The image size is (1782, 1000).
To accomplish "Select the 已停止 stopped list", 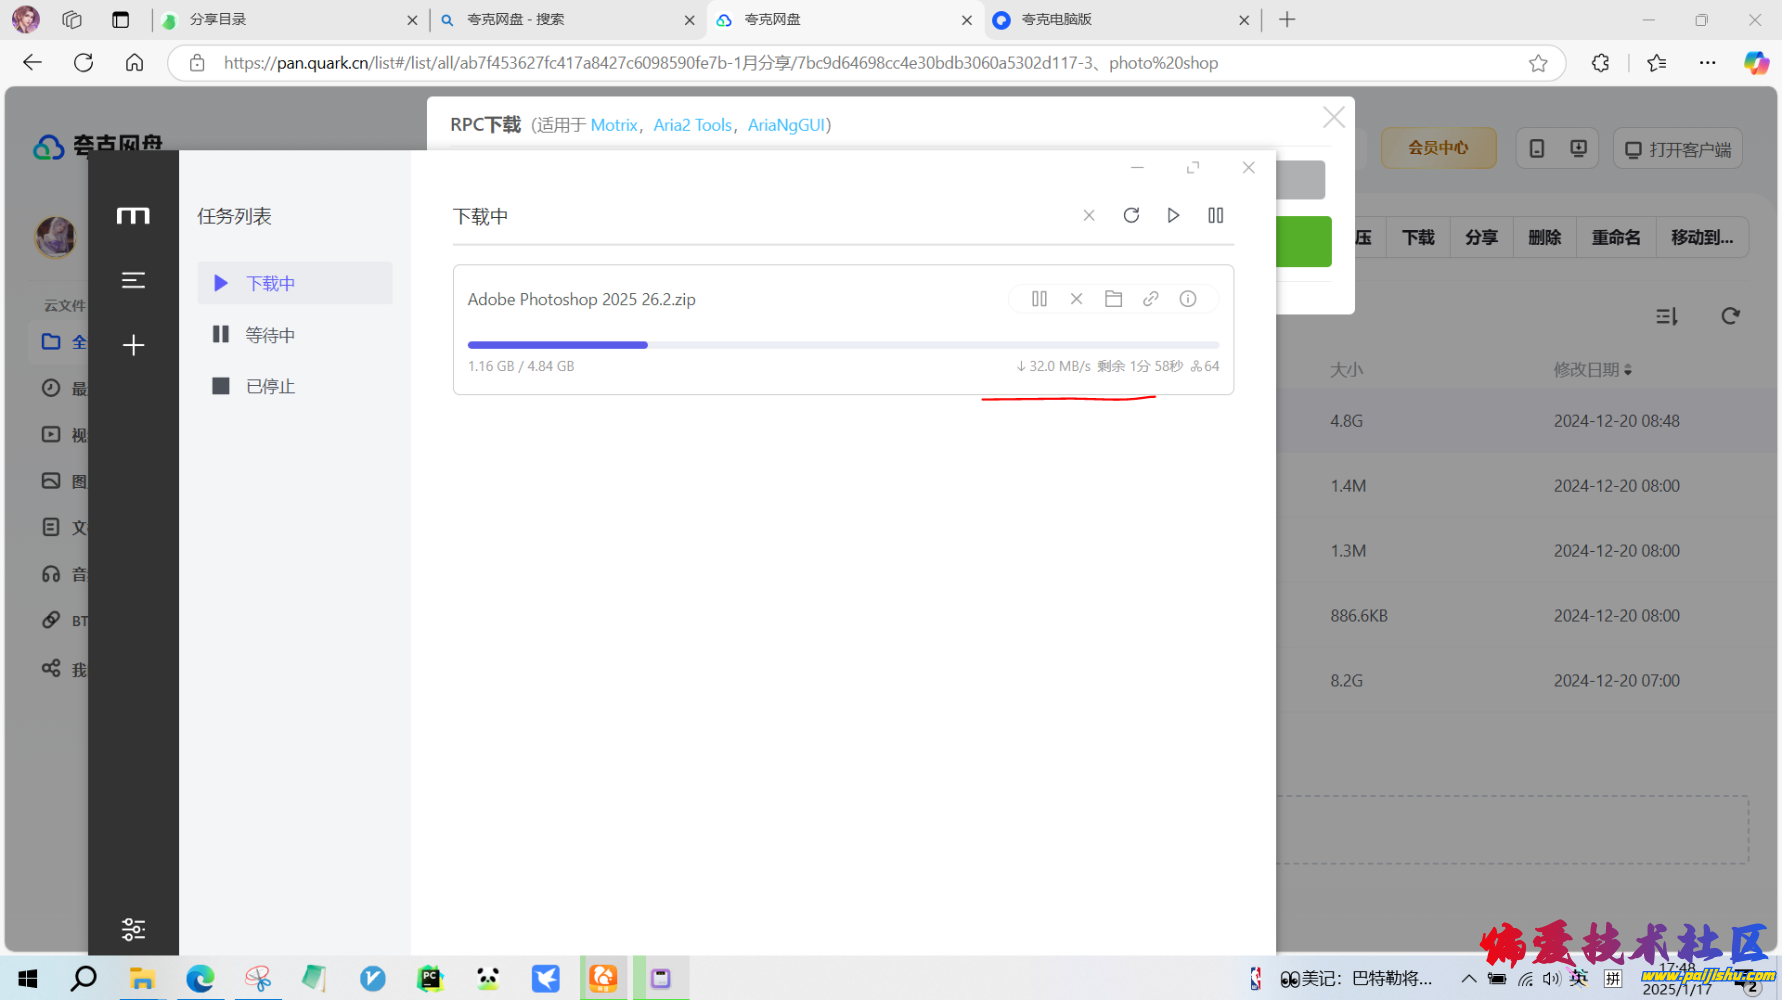I will pyautogui.click(x=270, y=387).
